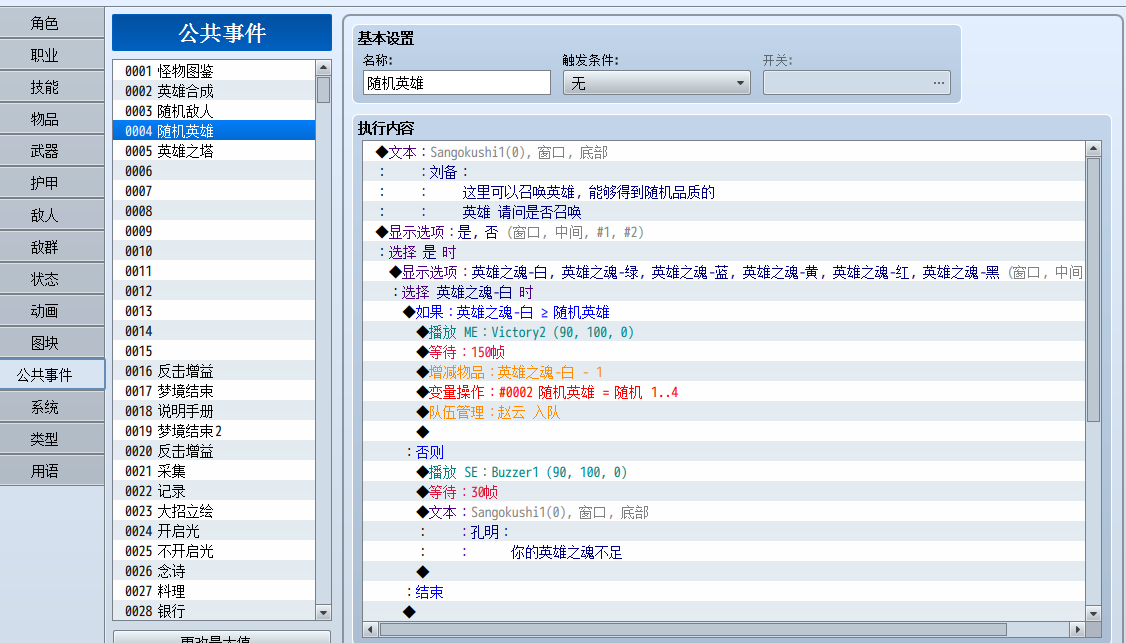Click the event list scrollbar thumb
1126x643 pixels.
point(323,90)
